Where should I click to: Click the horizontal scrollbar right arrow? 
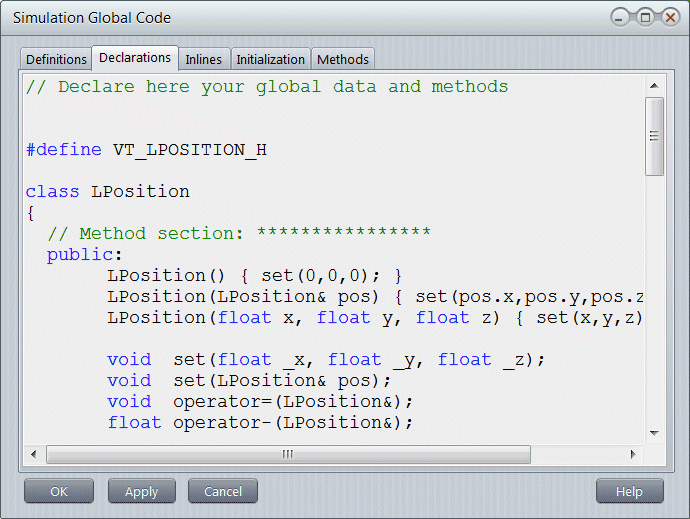(x=632, y=454)
